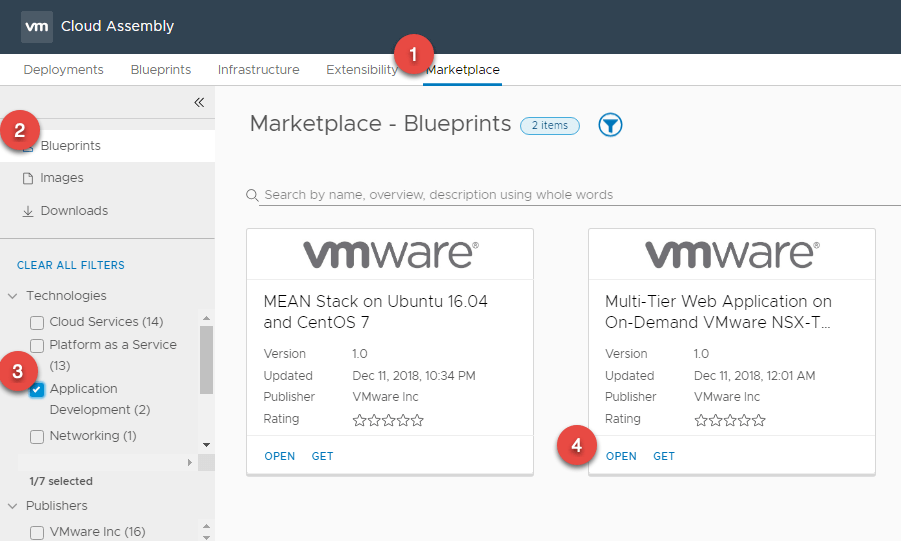The width and height of the screenshot is (901, 541).
Task: Switch to the Deployments tab
Action: [63, 70]
